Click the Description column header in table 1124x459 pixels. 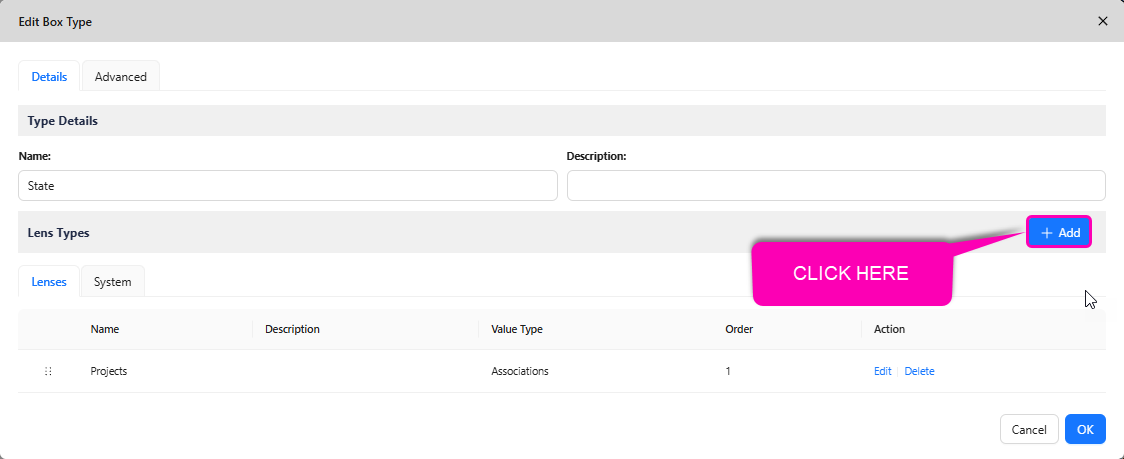(x=292, y=329)
